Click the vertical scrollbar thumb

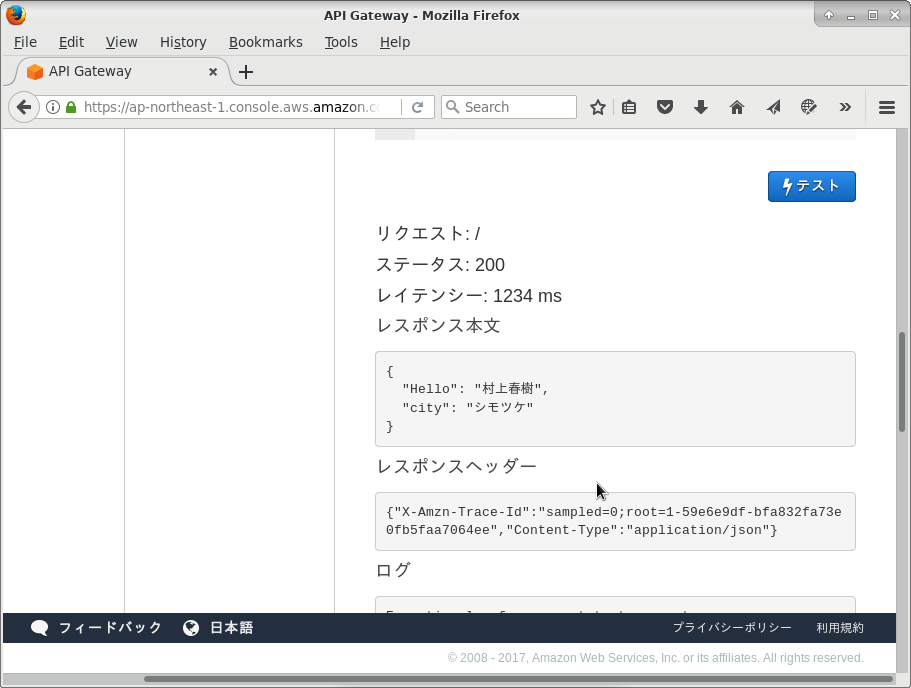point(902,382)
